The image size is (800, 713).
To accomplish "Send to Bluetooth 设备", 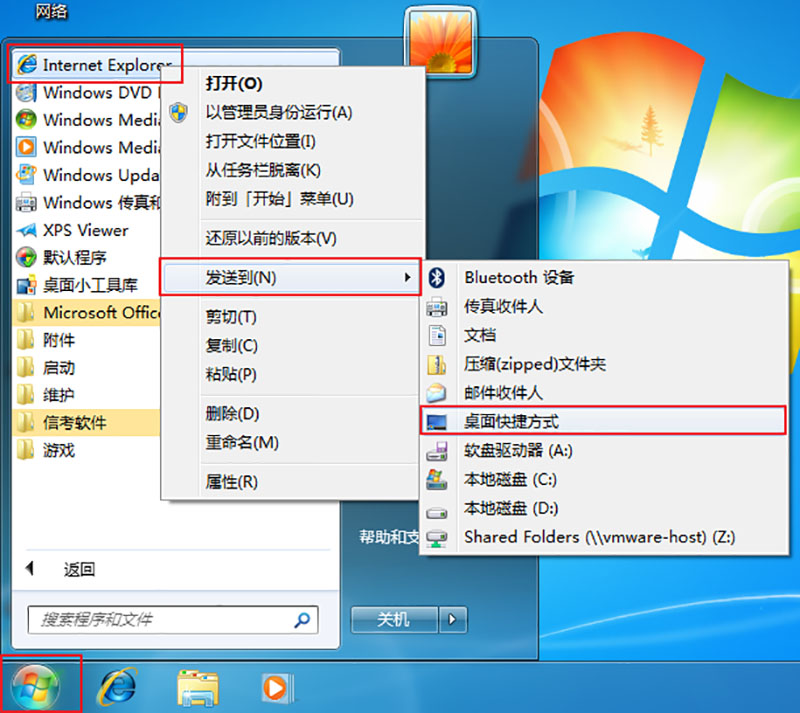I will 604,278.
